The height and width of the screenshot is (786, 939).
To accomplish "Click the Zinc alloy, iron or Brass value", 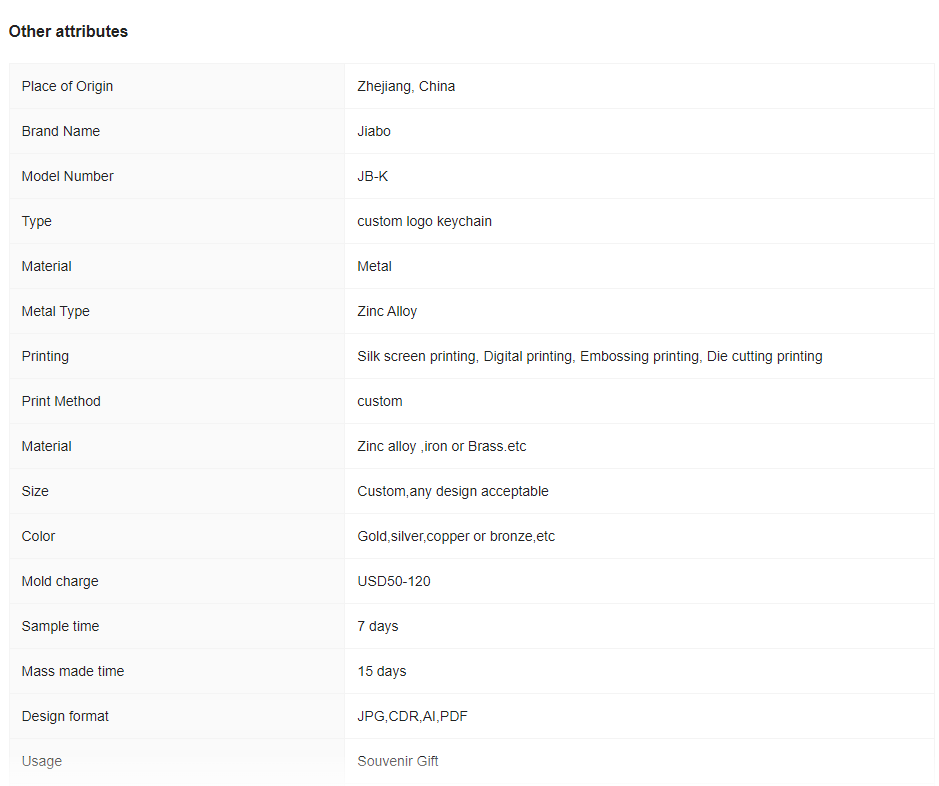I will coord(442,446).
